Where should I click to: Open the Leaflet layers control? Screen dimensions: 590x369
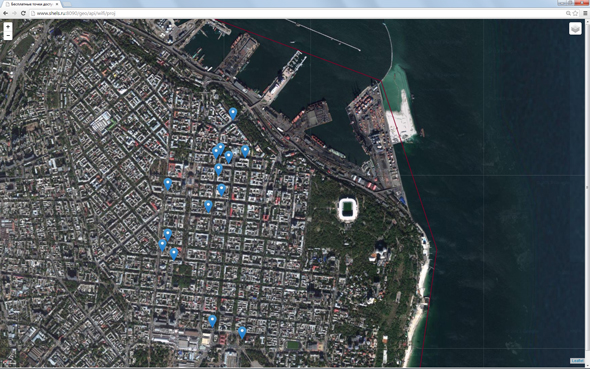575,29
